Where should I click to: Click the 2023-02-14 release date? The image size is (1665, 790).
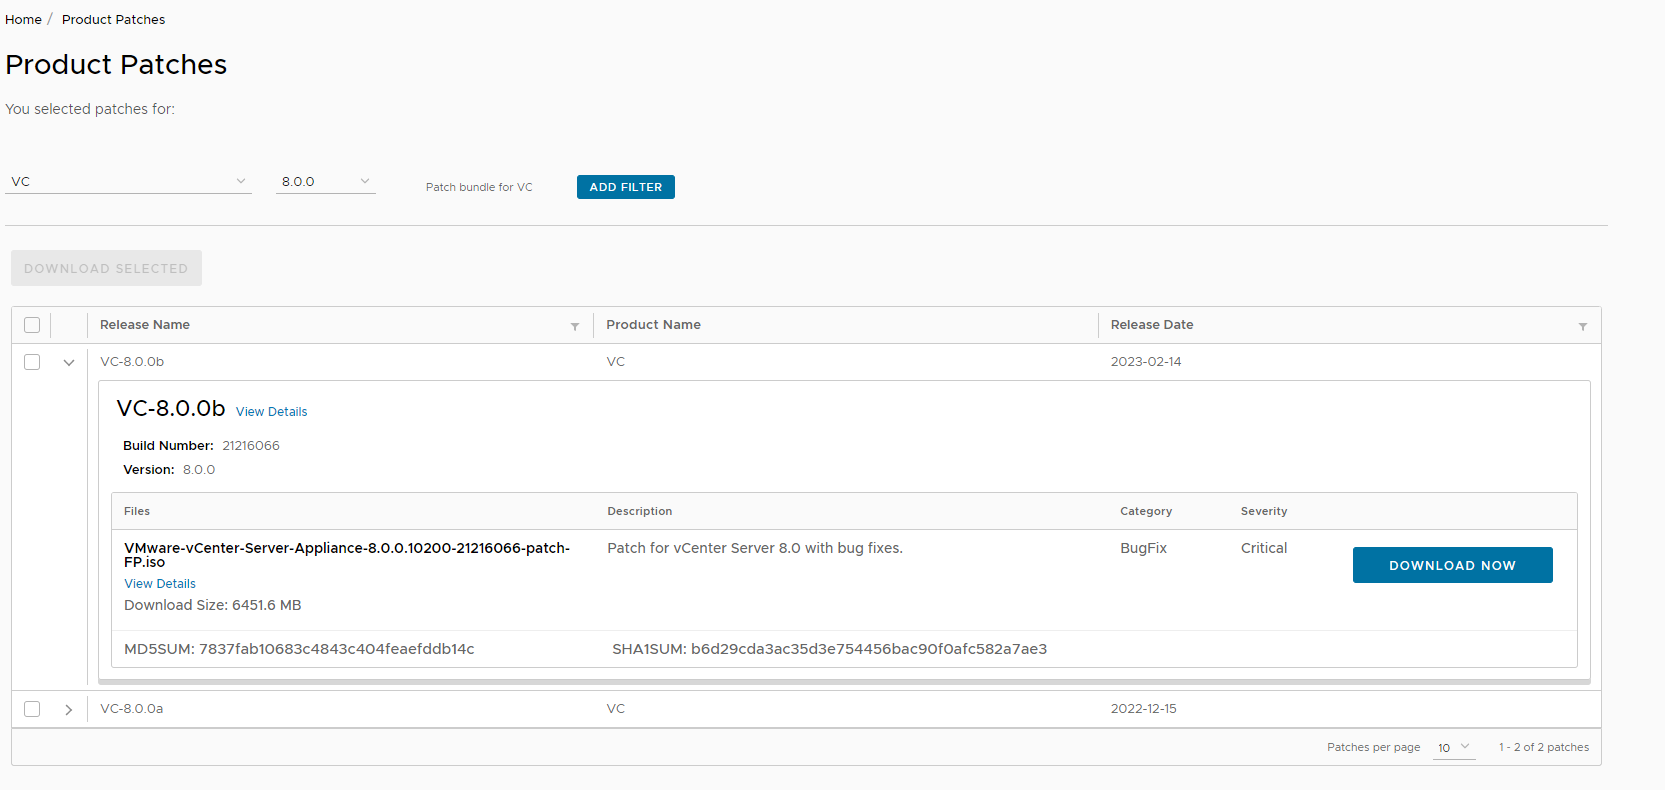(1146, 362)
